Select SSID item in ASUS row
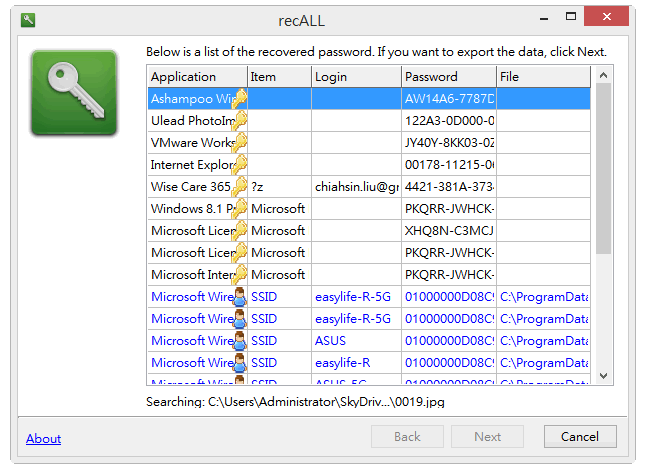Image resolution: width=656 pixels, height=465 pixels. [279, 341]
